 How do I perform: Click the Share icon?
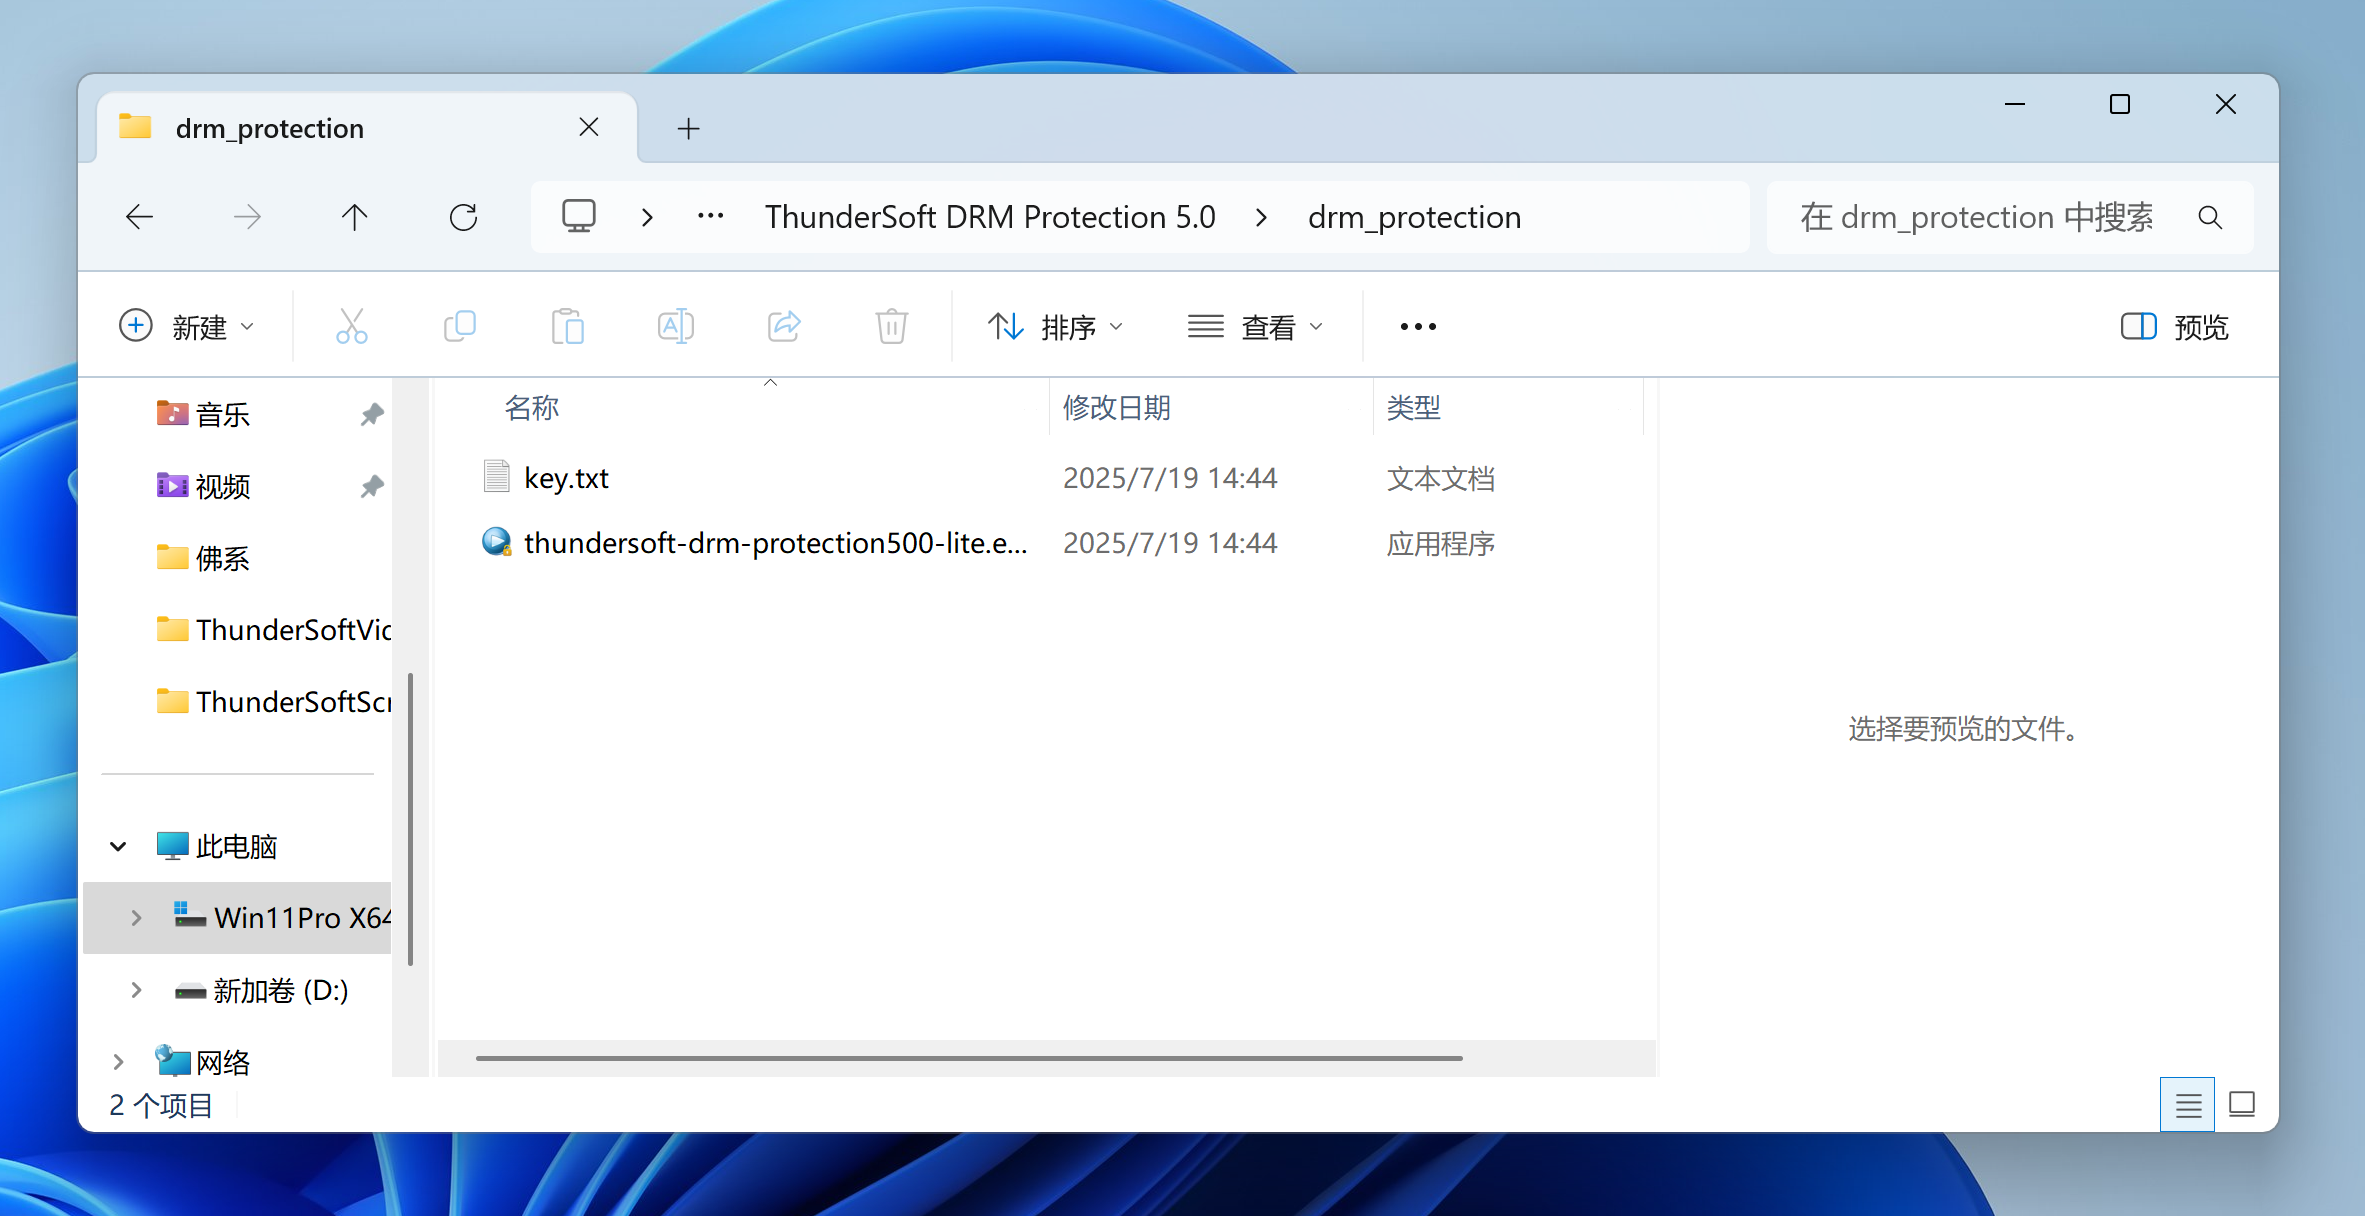coord(784,326)
